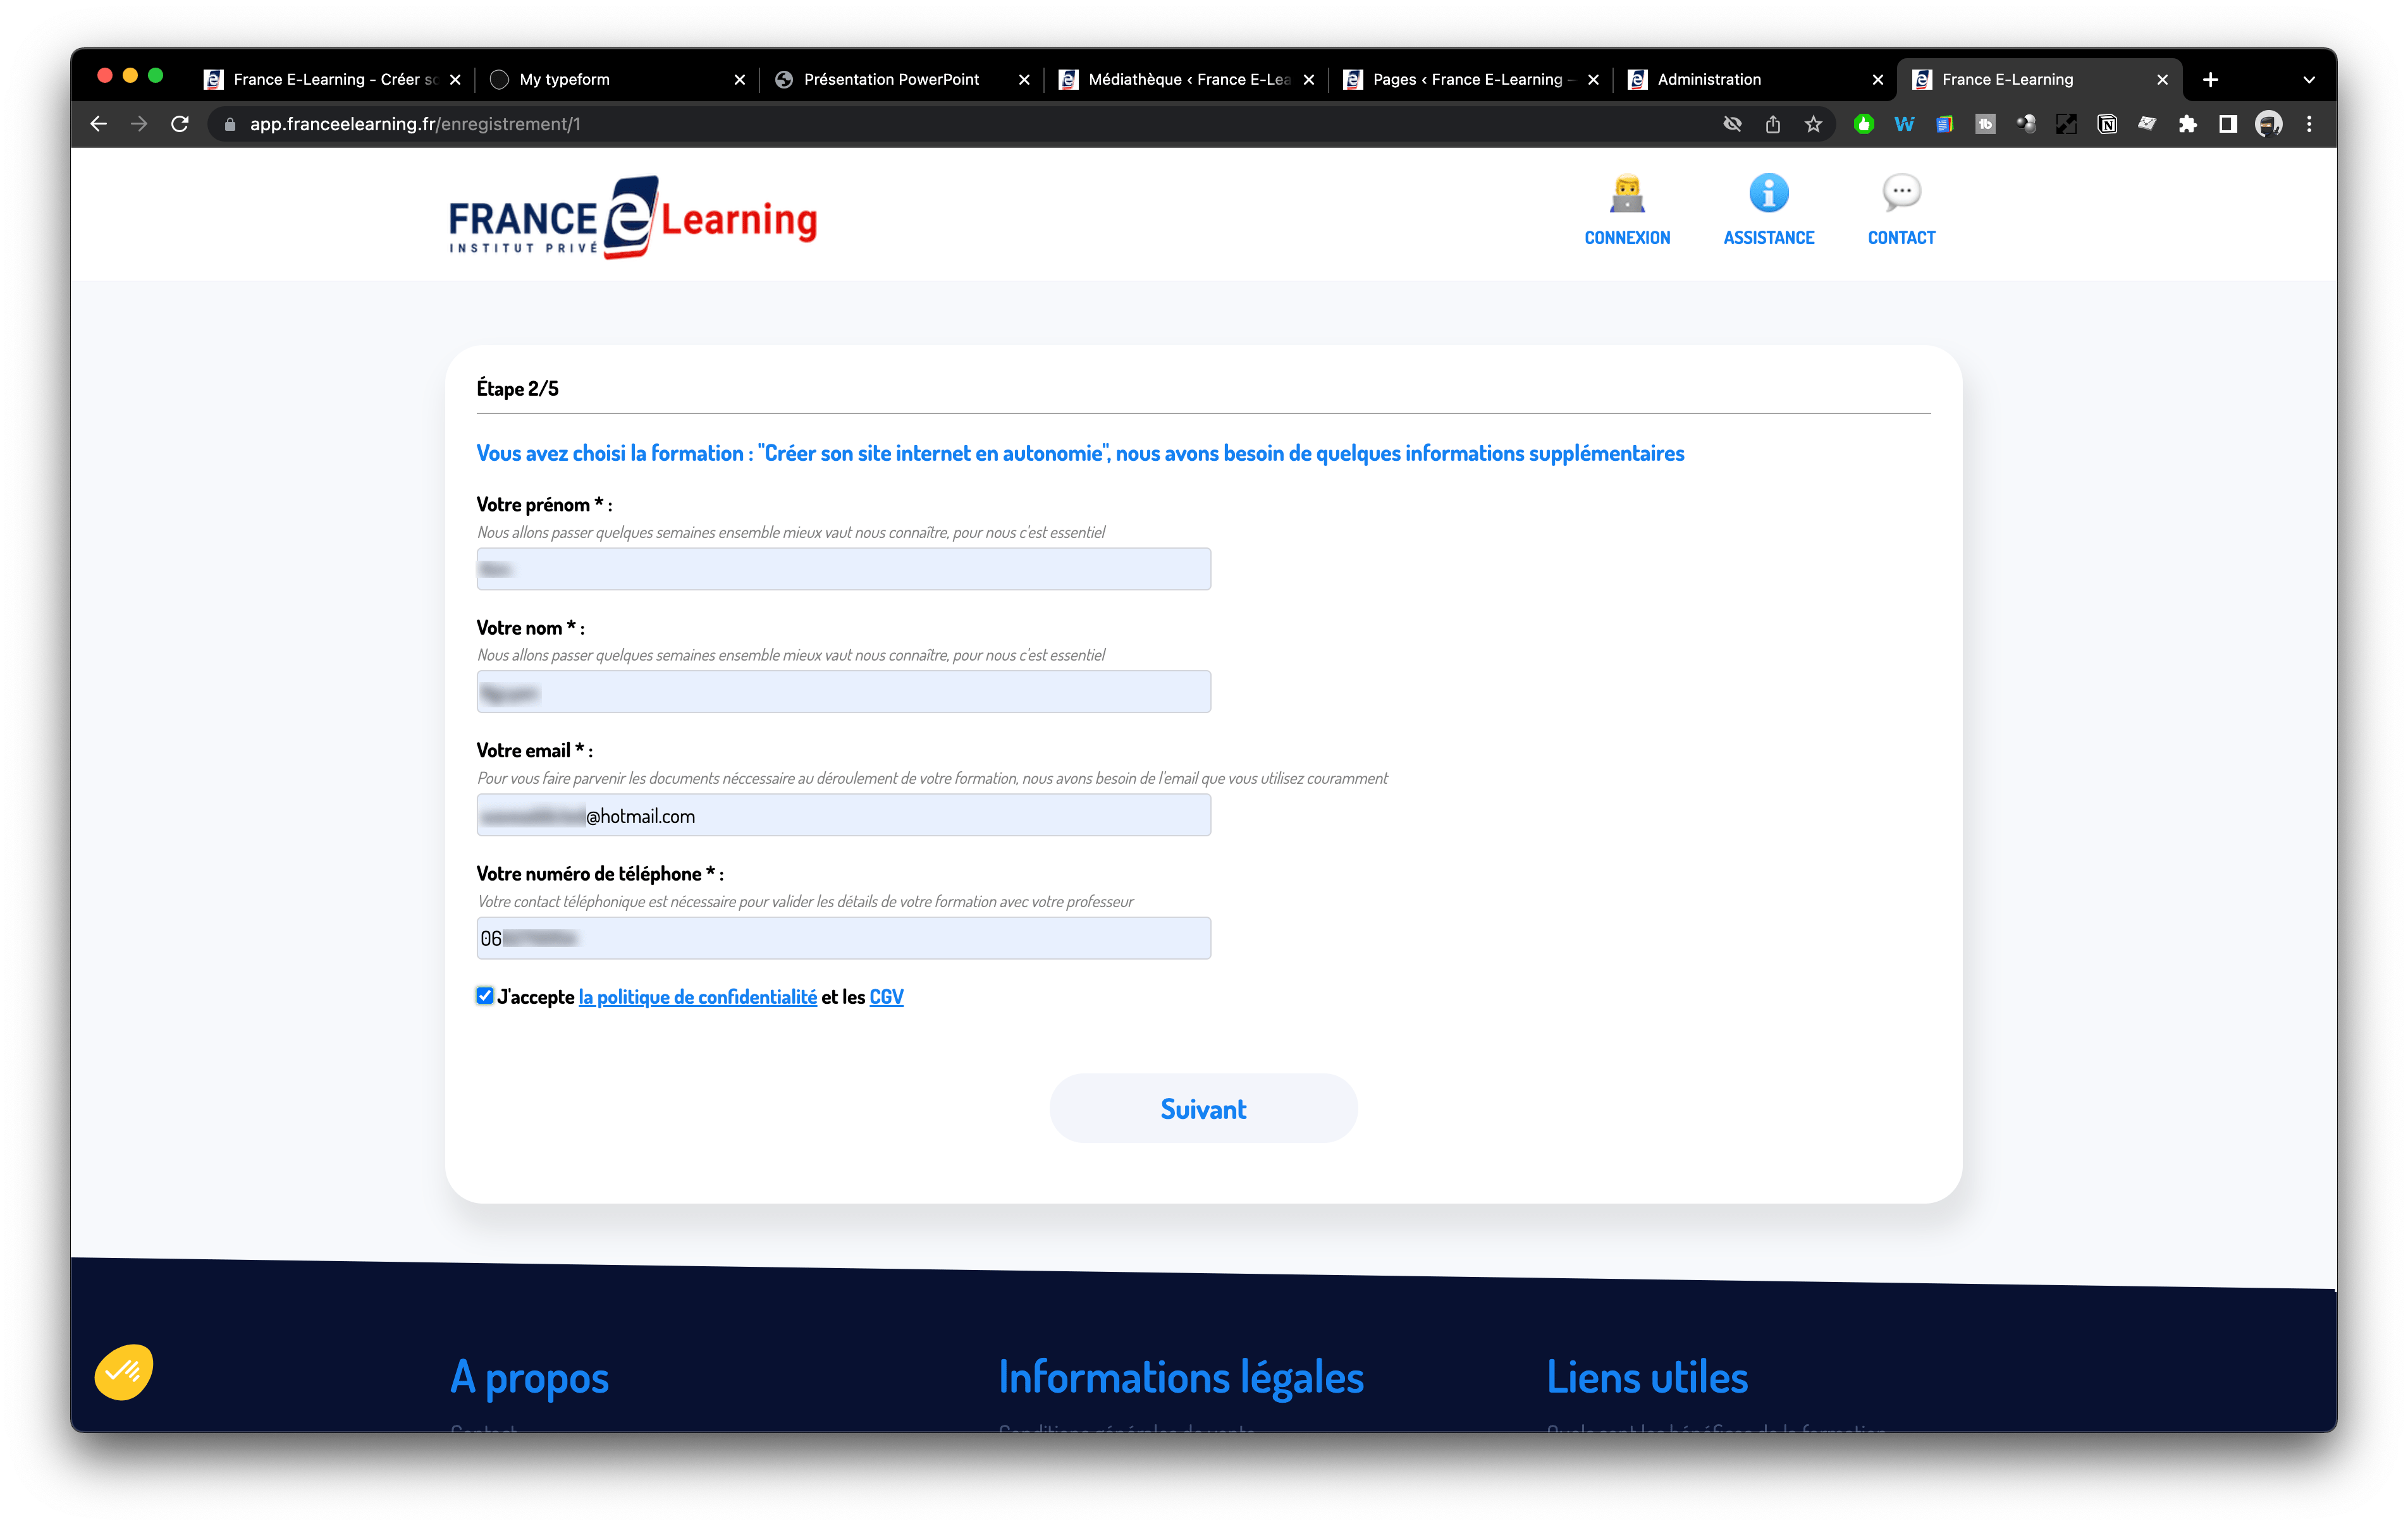Click the France E-Learning logo
Image resolution: width=2408 pixels, height=1526 pixels.
click(633, 217)
